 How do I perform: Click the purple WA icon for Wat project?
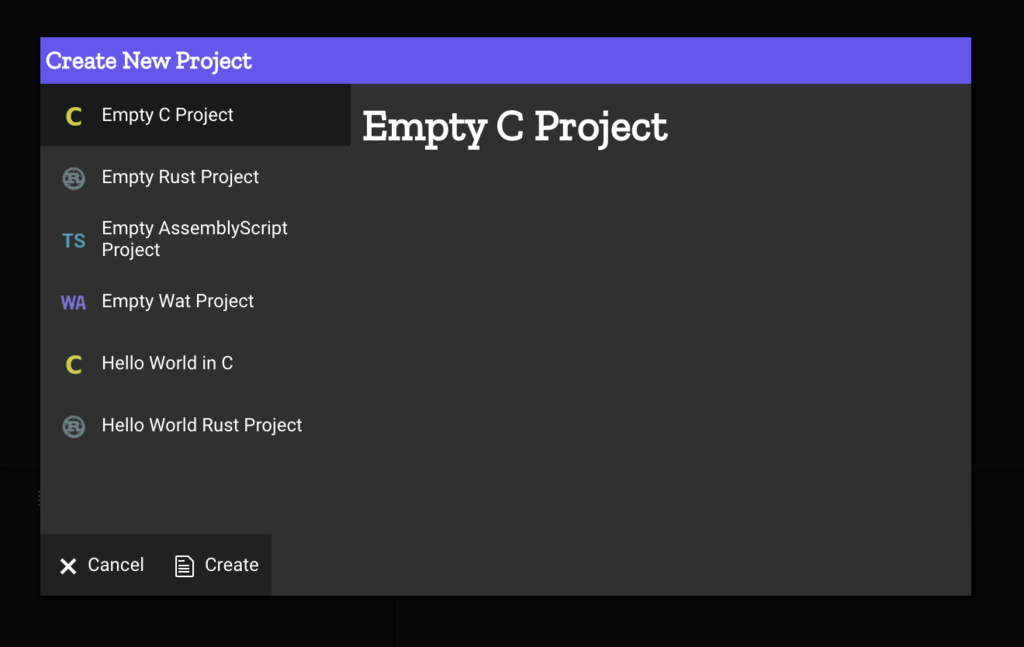73,302
